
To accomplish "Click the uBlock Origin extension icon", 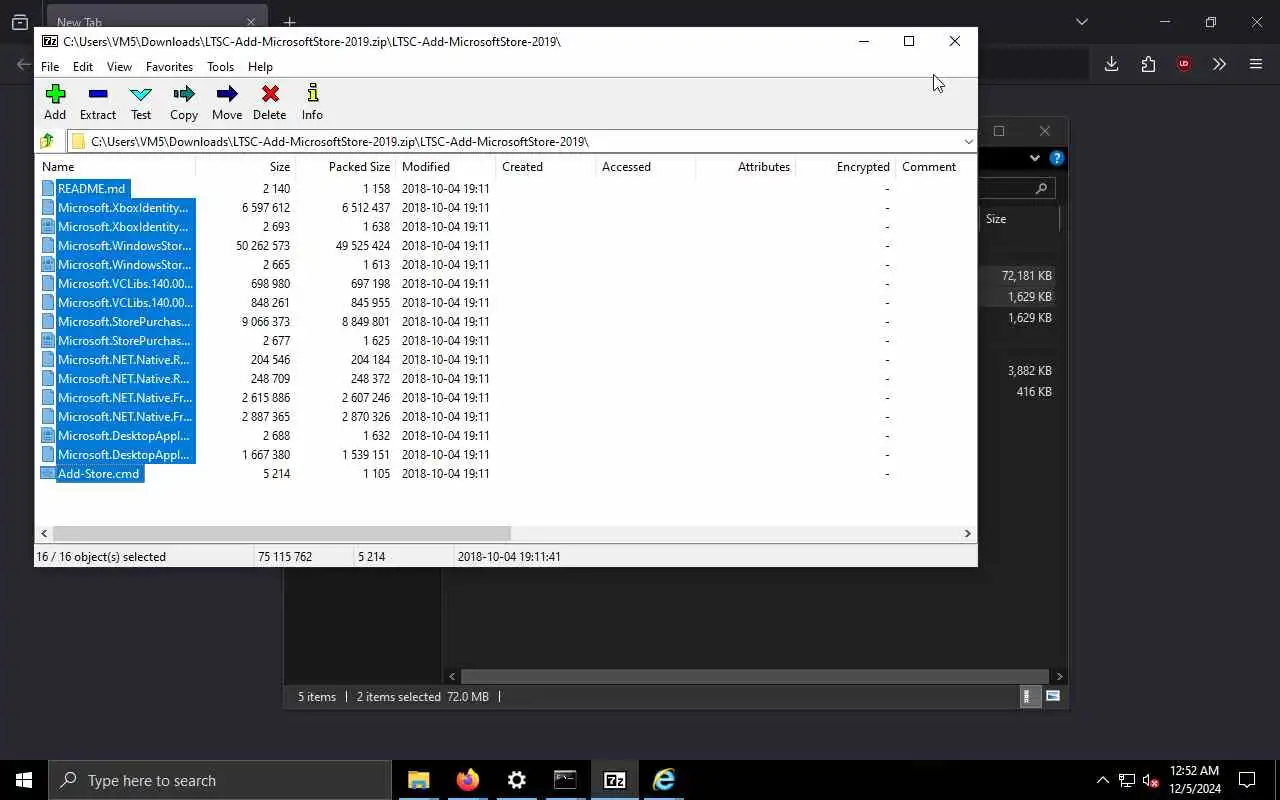I will (1184, 64).
